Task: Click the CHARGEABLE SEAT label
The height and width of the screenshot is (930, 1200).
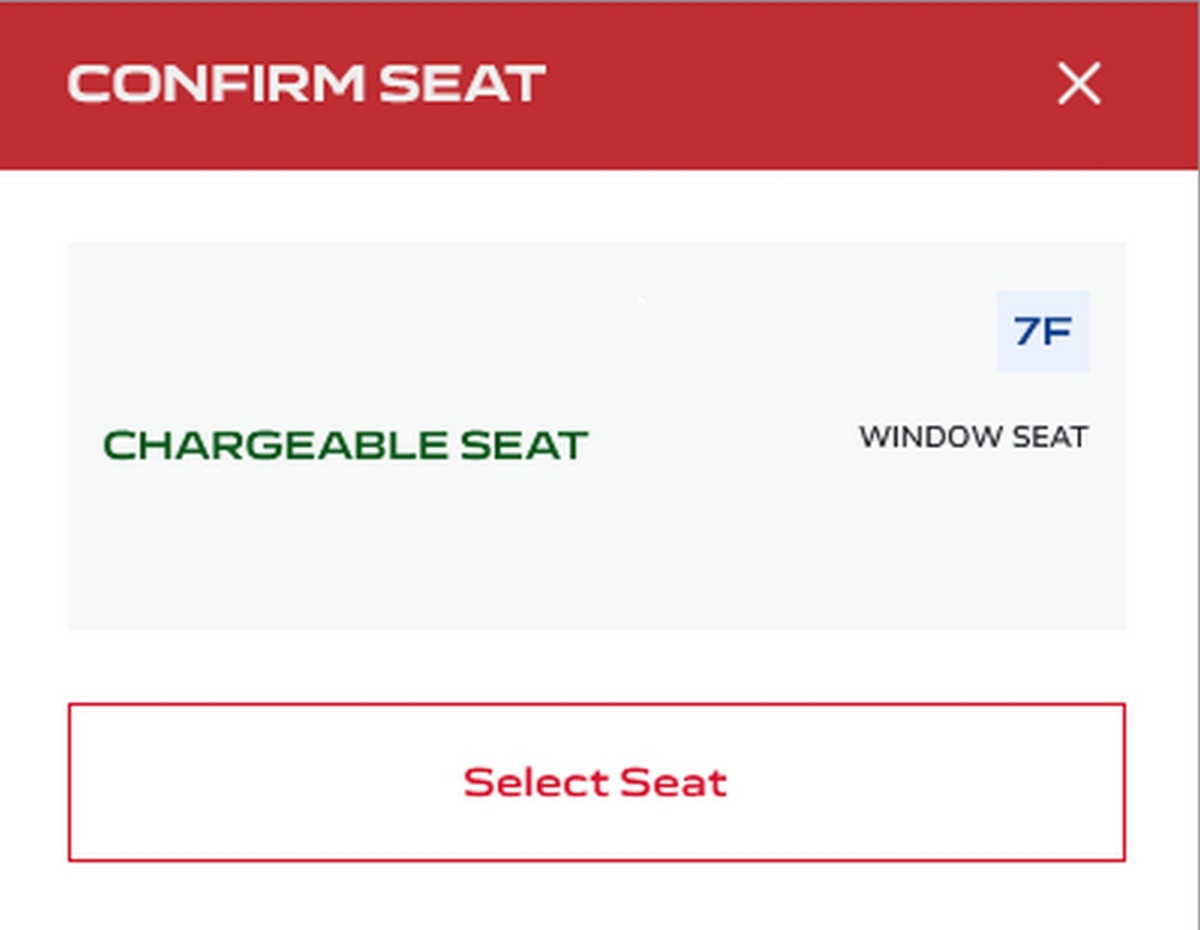Action: [x=345, y=446]
